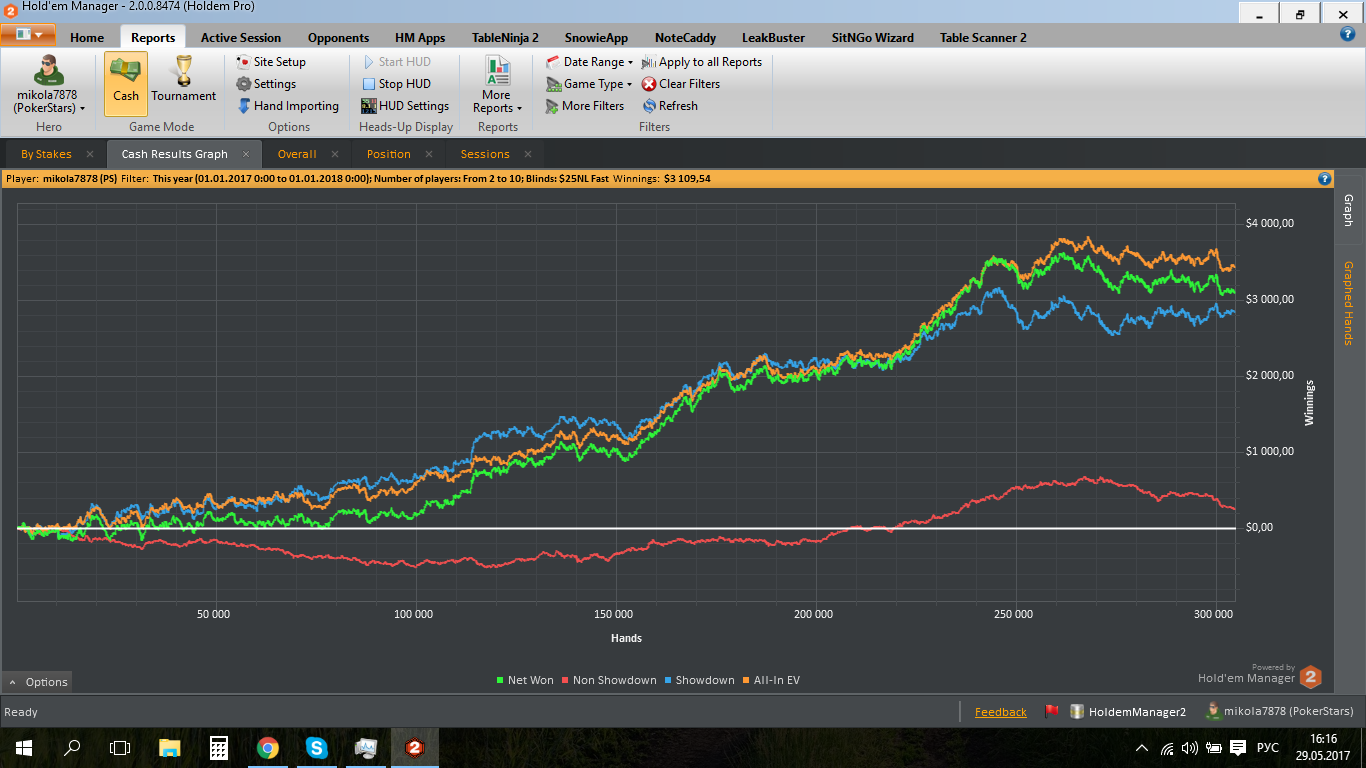Screen dimensions: 1366x768
Task: Click the Feedback link
Action: (1001, 712)
